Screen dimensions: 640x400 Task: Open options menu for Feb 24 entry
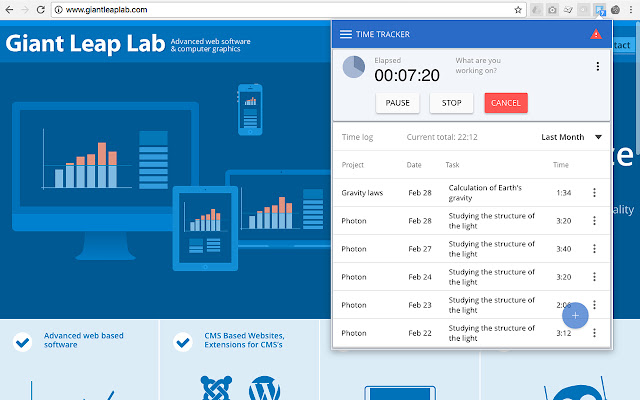[x=594, y=277]
